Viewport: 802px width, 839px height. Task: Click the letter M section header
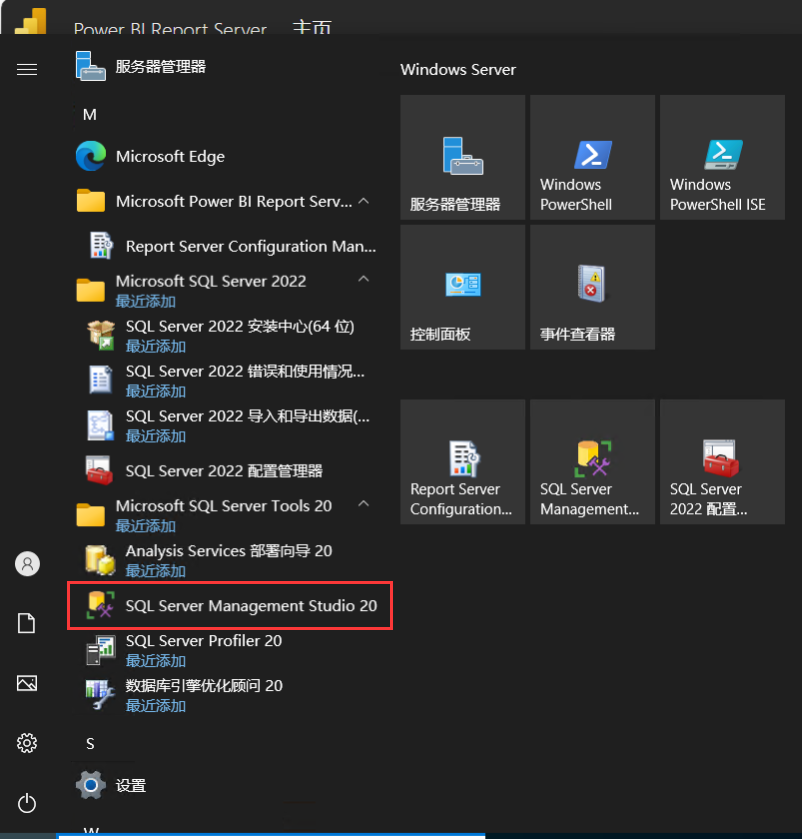tap(90, 115)
